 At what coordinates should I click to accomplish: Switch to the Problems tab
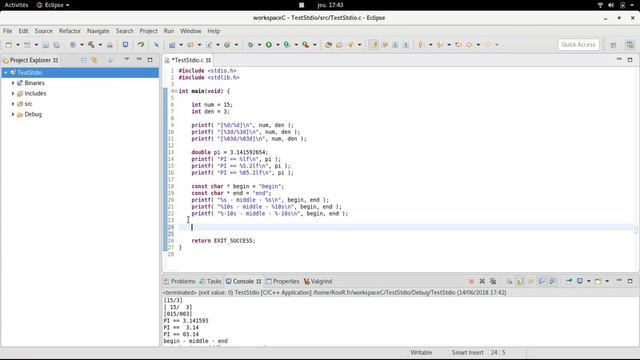pos(179,281)
